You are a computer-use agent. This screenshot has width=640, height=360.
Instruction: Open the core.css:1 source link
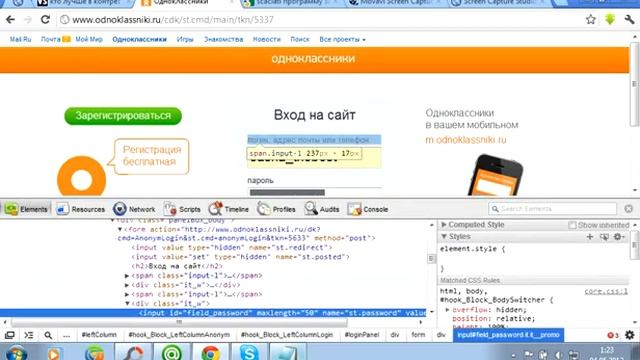point(606,291)
